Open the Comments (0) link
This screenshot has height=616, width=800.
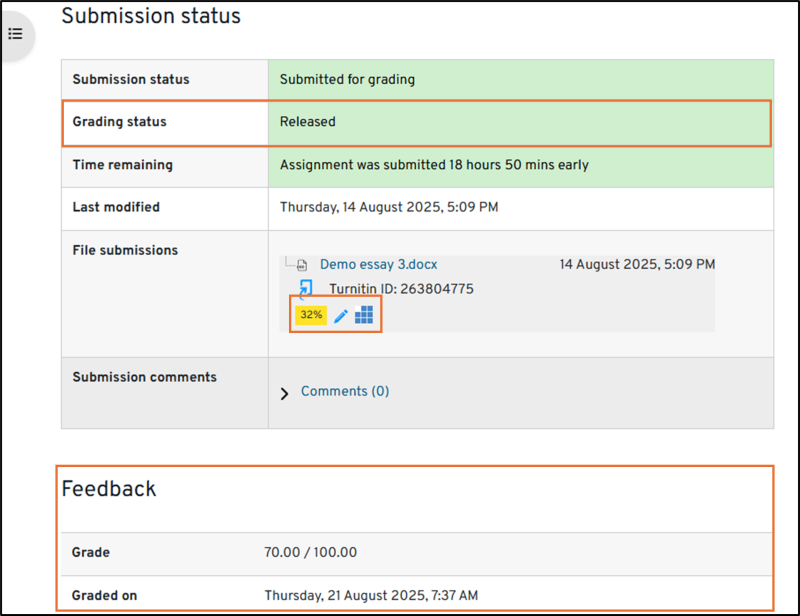345,391
